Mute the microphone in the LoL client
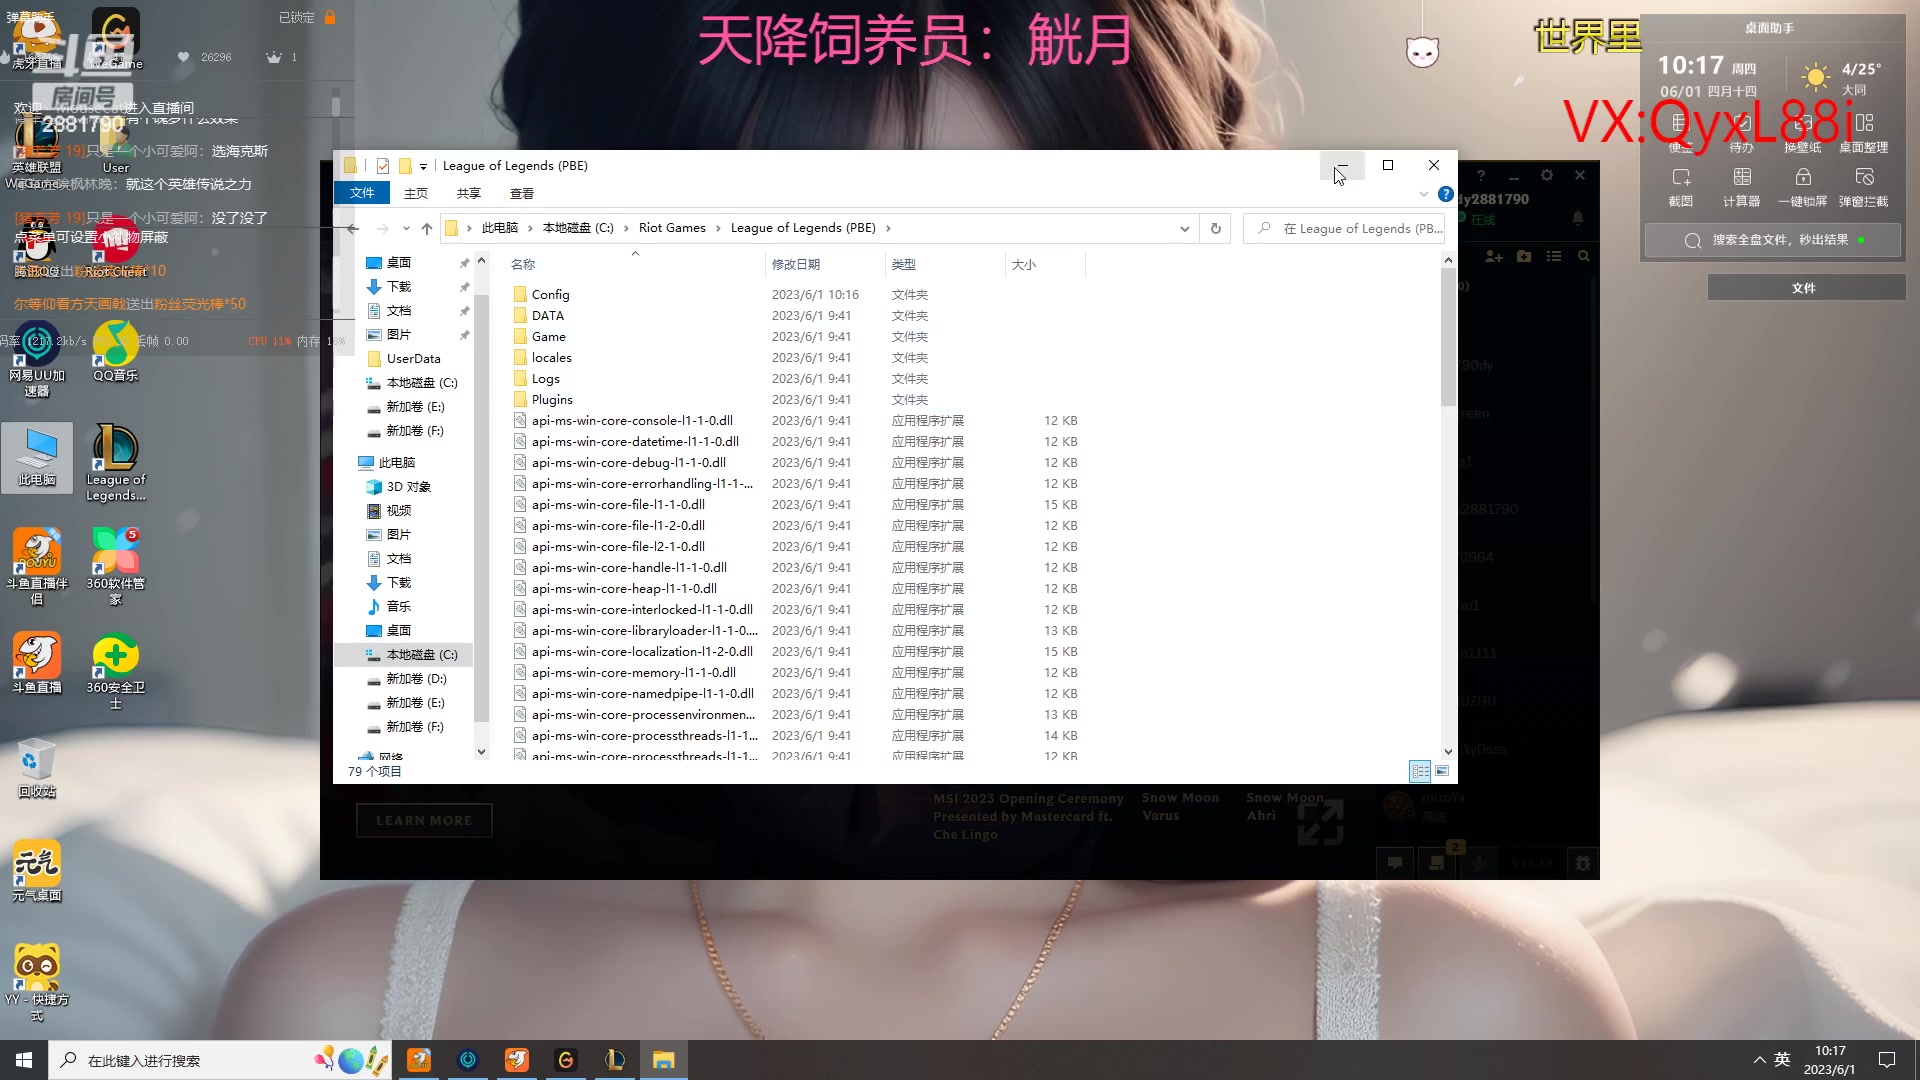Screen dimensions: 1920x1080 tap(1479, 862)
